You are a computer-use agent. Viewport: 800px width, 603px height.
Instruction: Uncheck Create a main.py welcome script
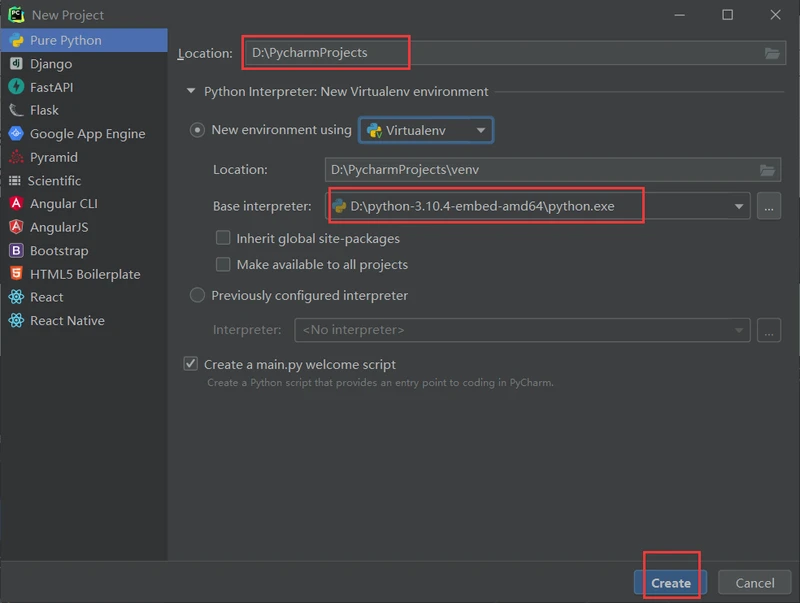pos(191,365)
